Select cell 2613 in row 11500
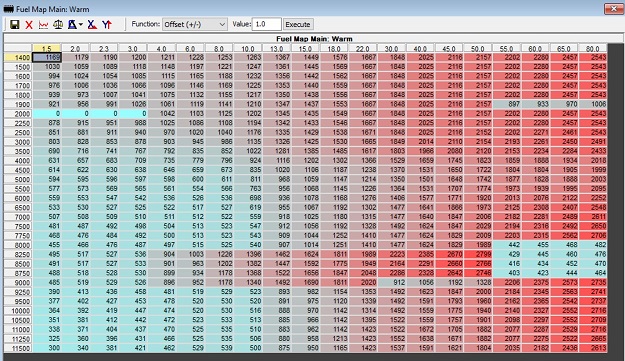This screenshot has height=361, width=625. click(592, 348)
